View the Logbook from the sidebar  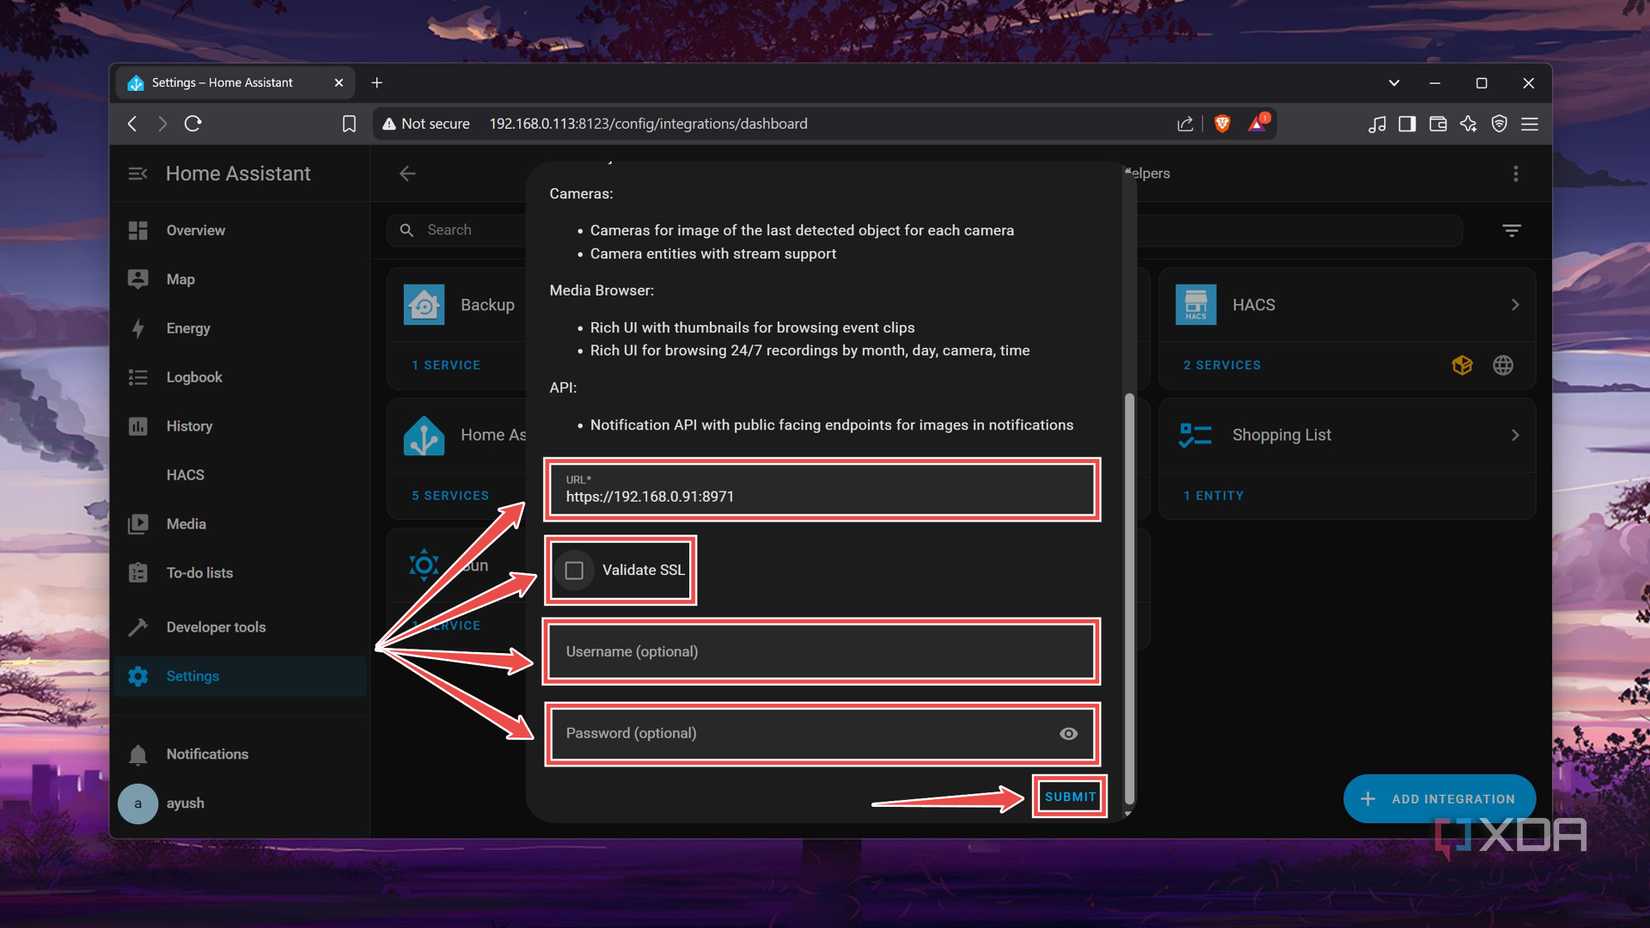(193, 377)
